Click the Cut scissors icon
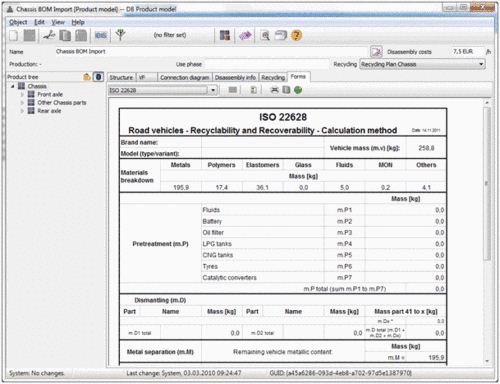This screenshot has height=384, width=500. pyautogui.click(x=49, y=35)
